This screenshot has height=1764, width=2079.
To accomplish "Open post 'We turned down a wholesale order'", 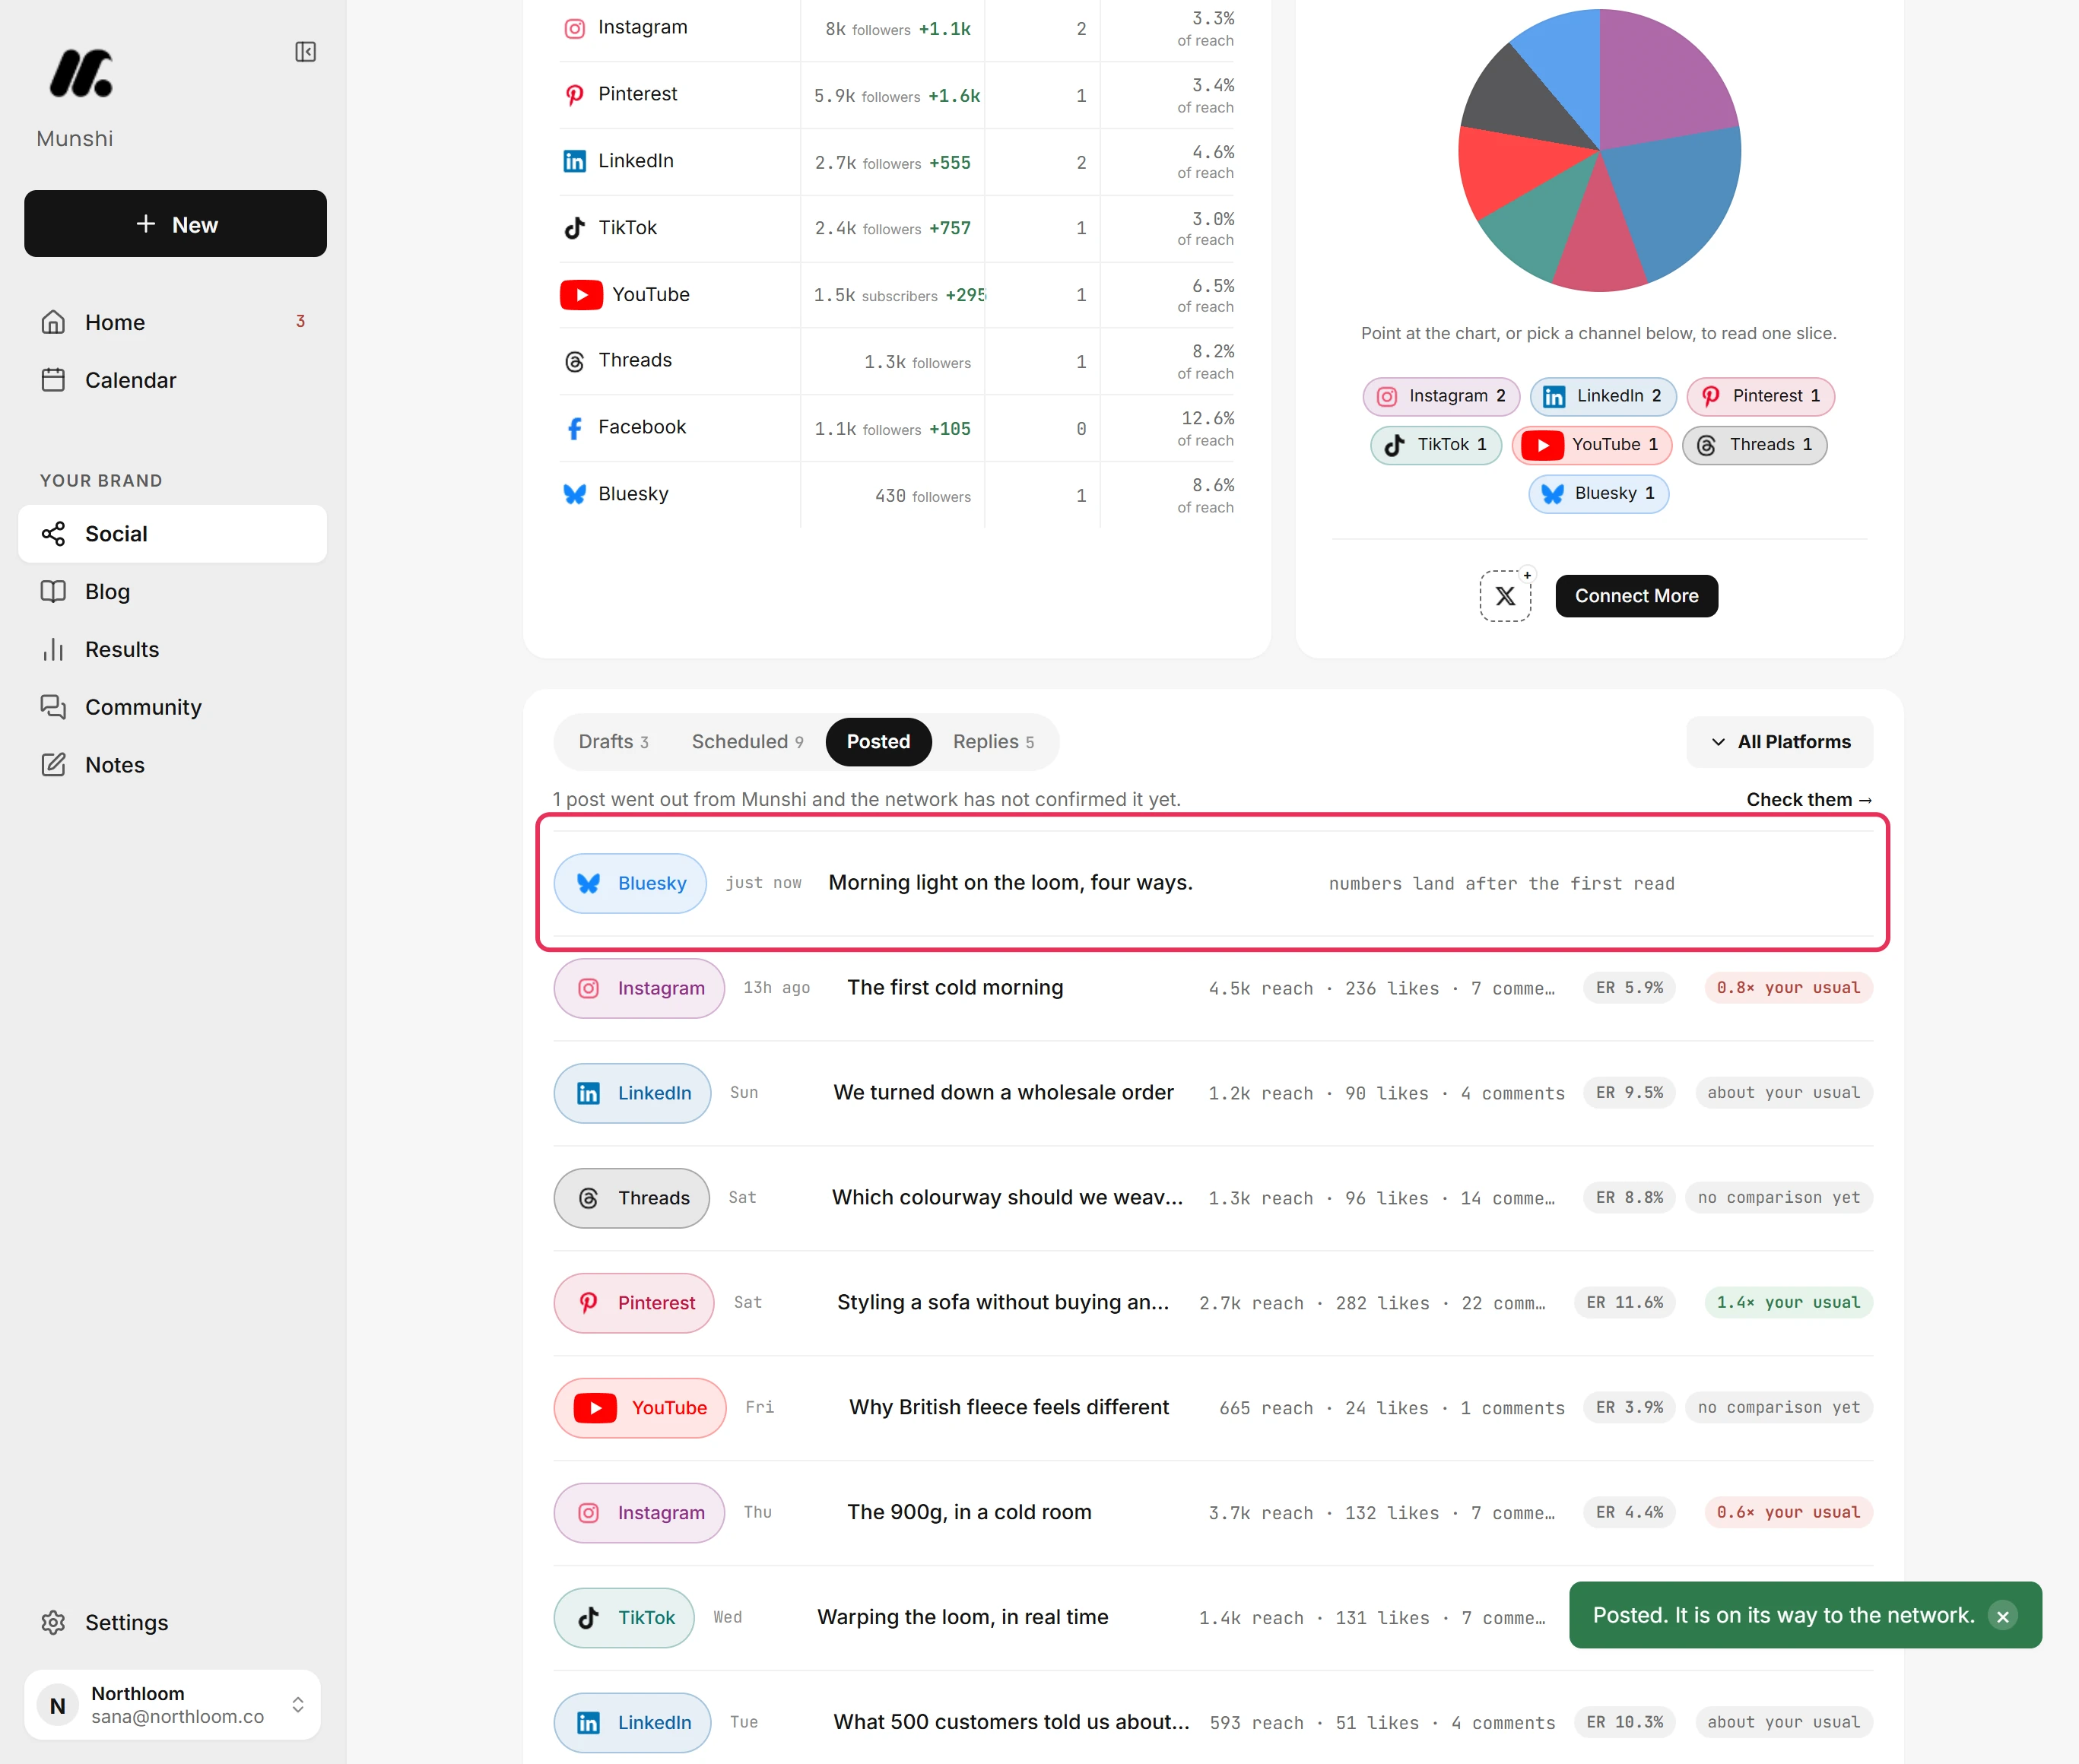I will point(1003,1093).
